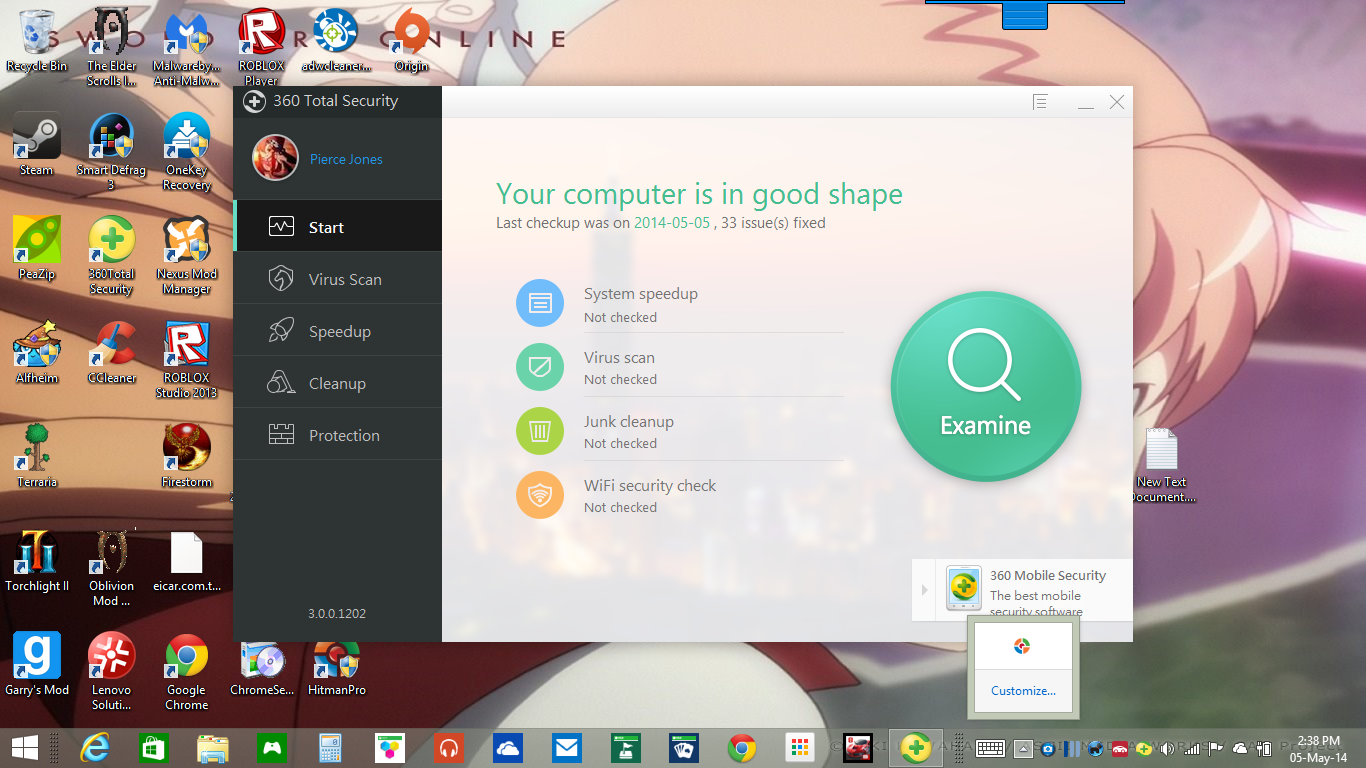Open the Windows Start button

coord(25,747)
